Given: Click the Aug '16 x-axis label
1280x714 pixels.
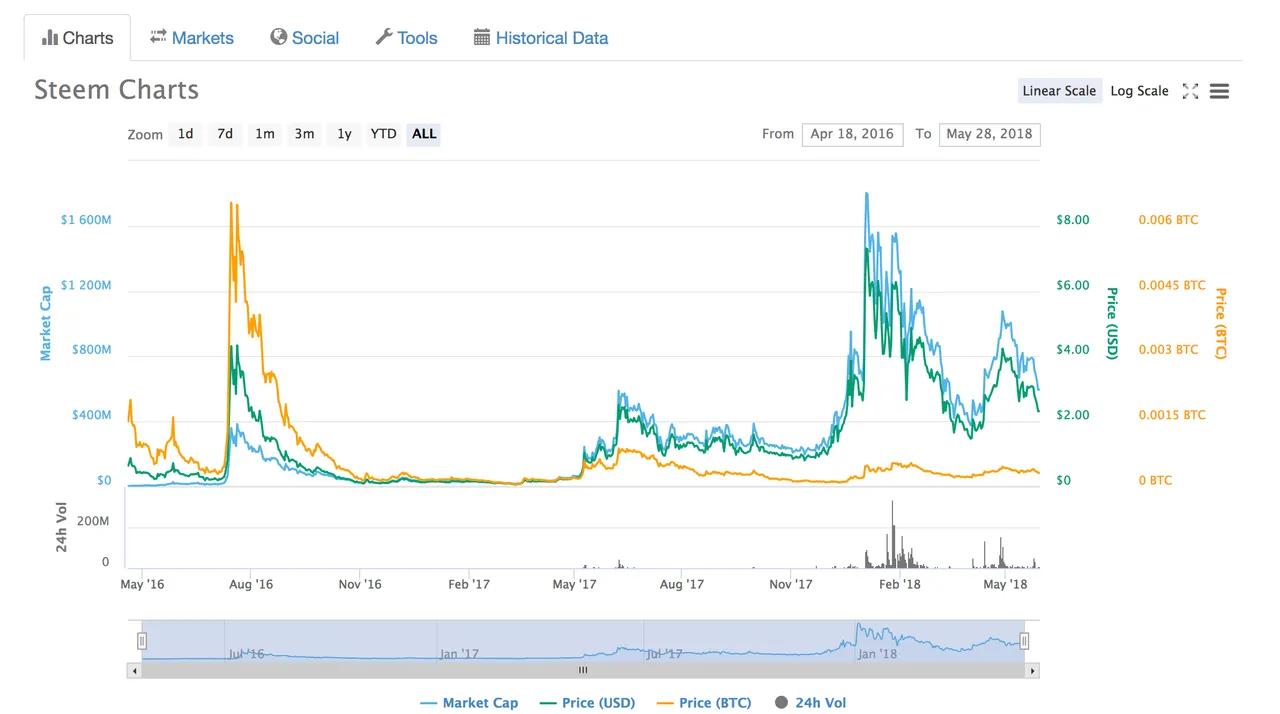Looking at the screenshot, I should click(250, 584).
